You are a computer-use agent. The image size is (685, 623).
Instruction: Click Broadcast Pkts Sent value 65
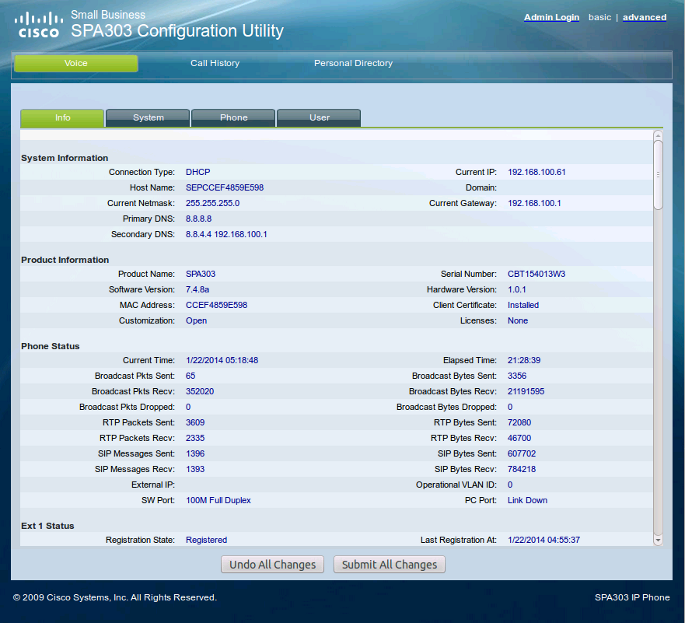click(x=190, y=376)
